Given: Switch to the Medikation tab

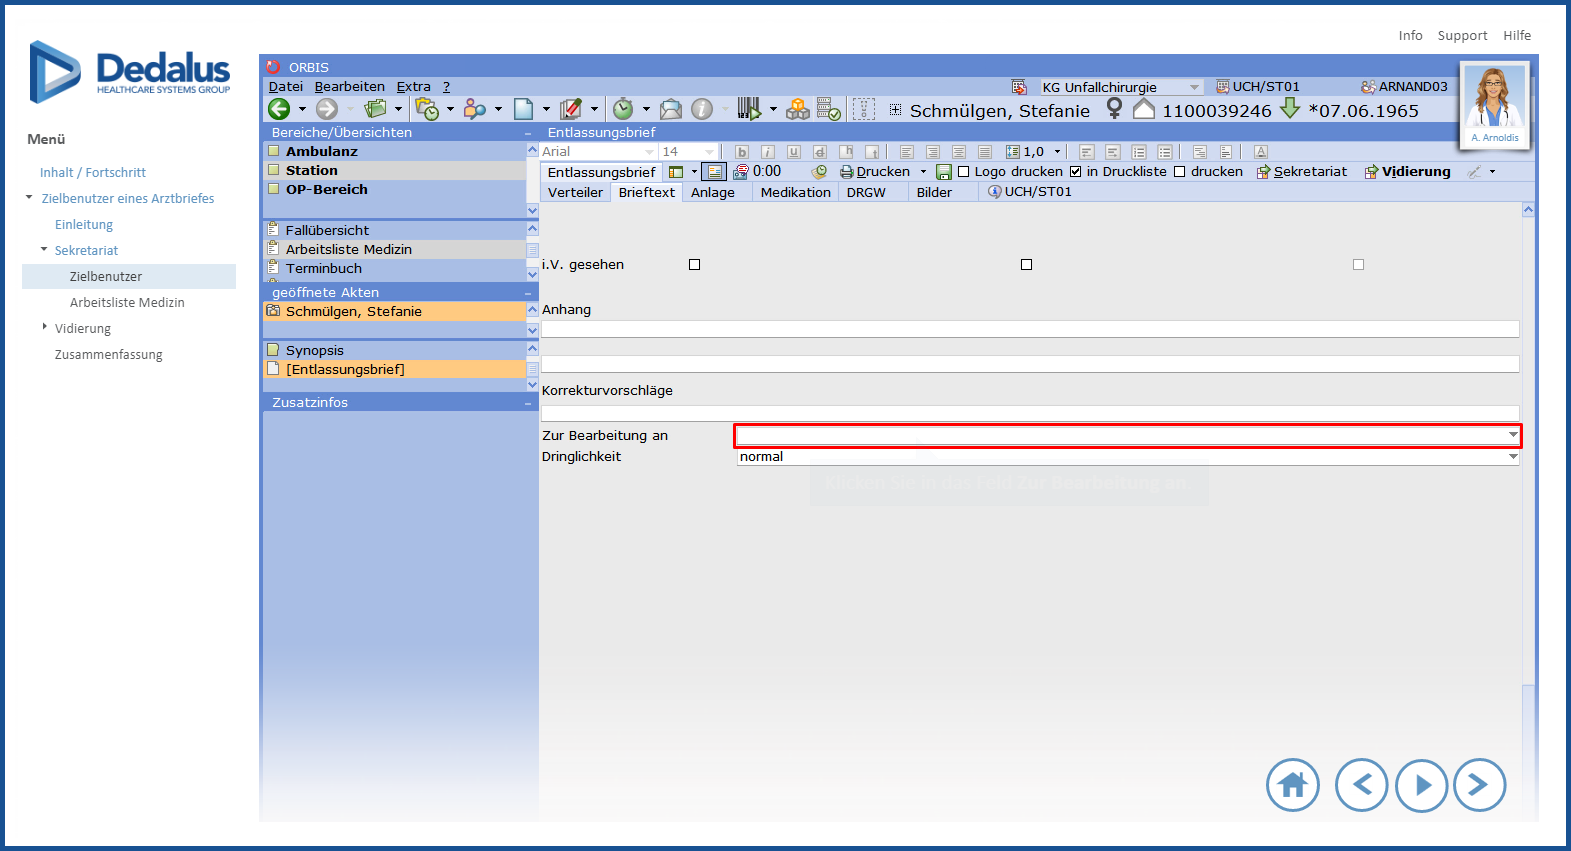Looking at the screenshot, I should point(795,192).
